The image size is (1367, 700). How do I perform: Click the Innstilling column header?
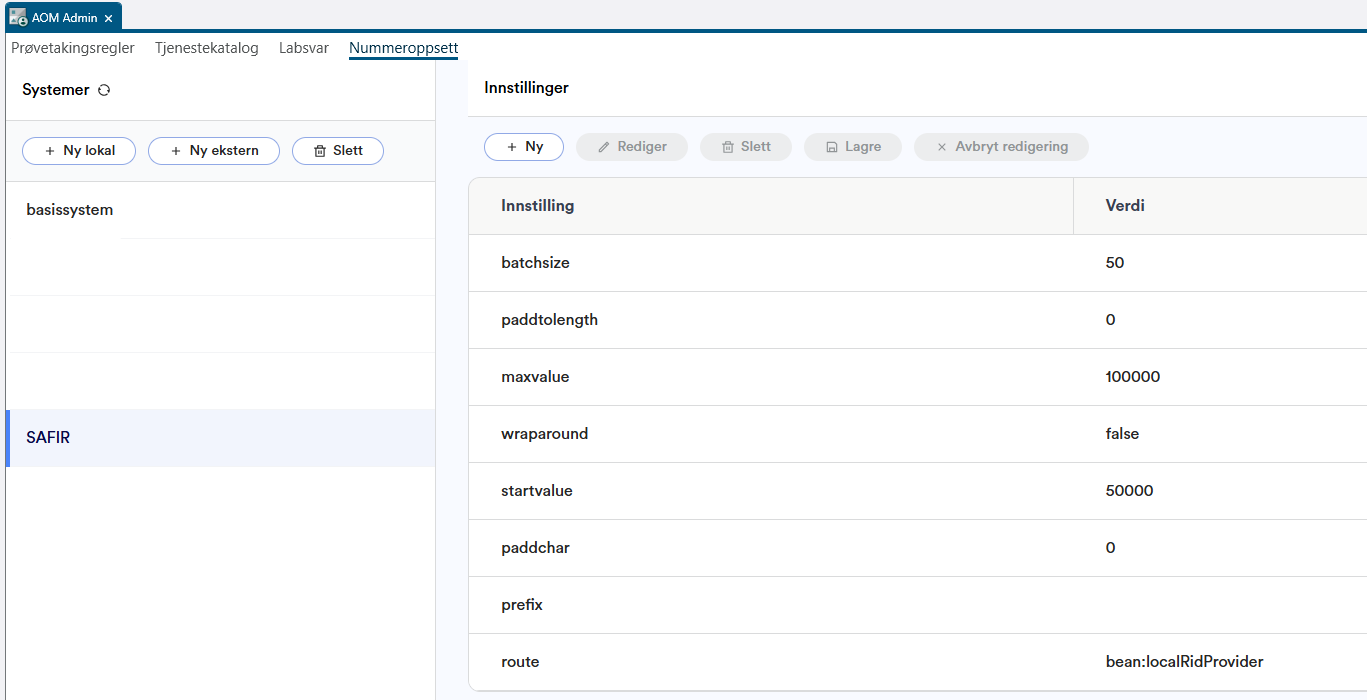(x=538, y=206)
